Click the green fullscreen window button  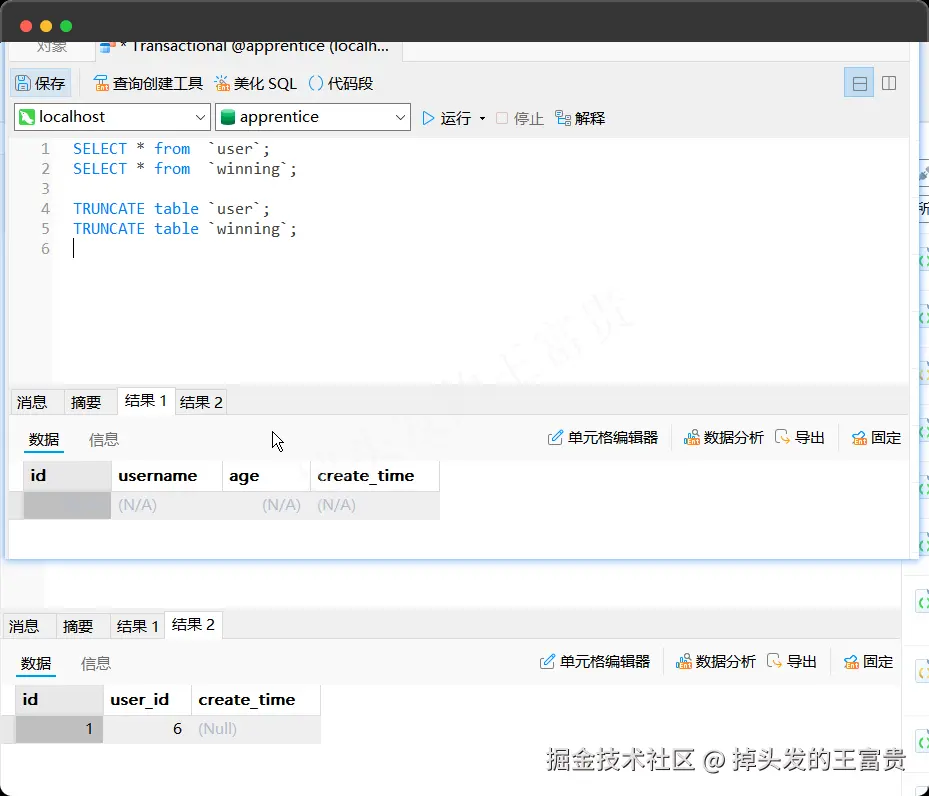click(66, 26)
